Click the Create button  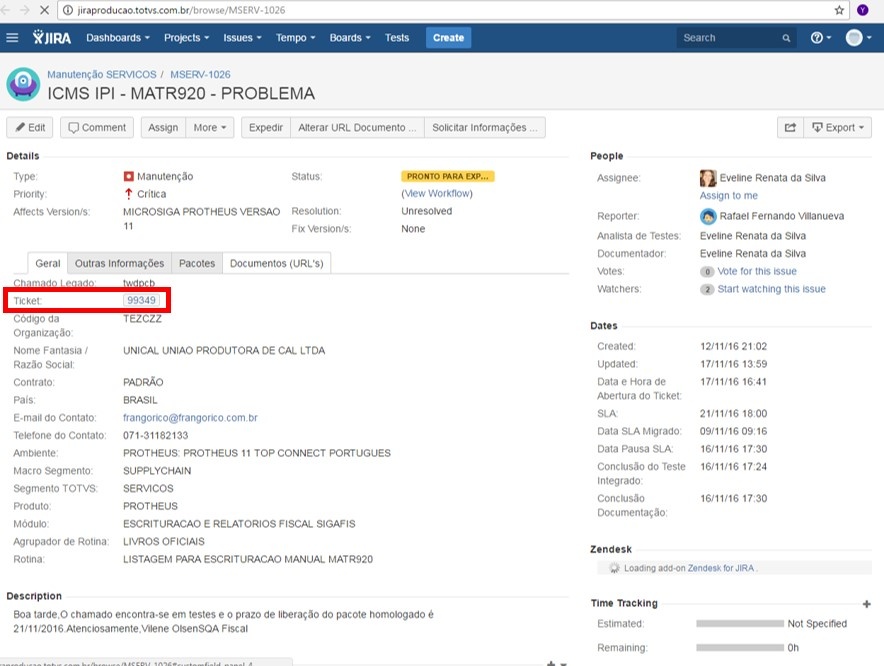pyautogui.click(x=448, y=38)
